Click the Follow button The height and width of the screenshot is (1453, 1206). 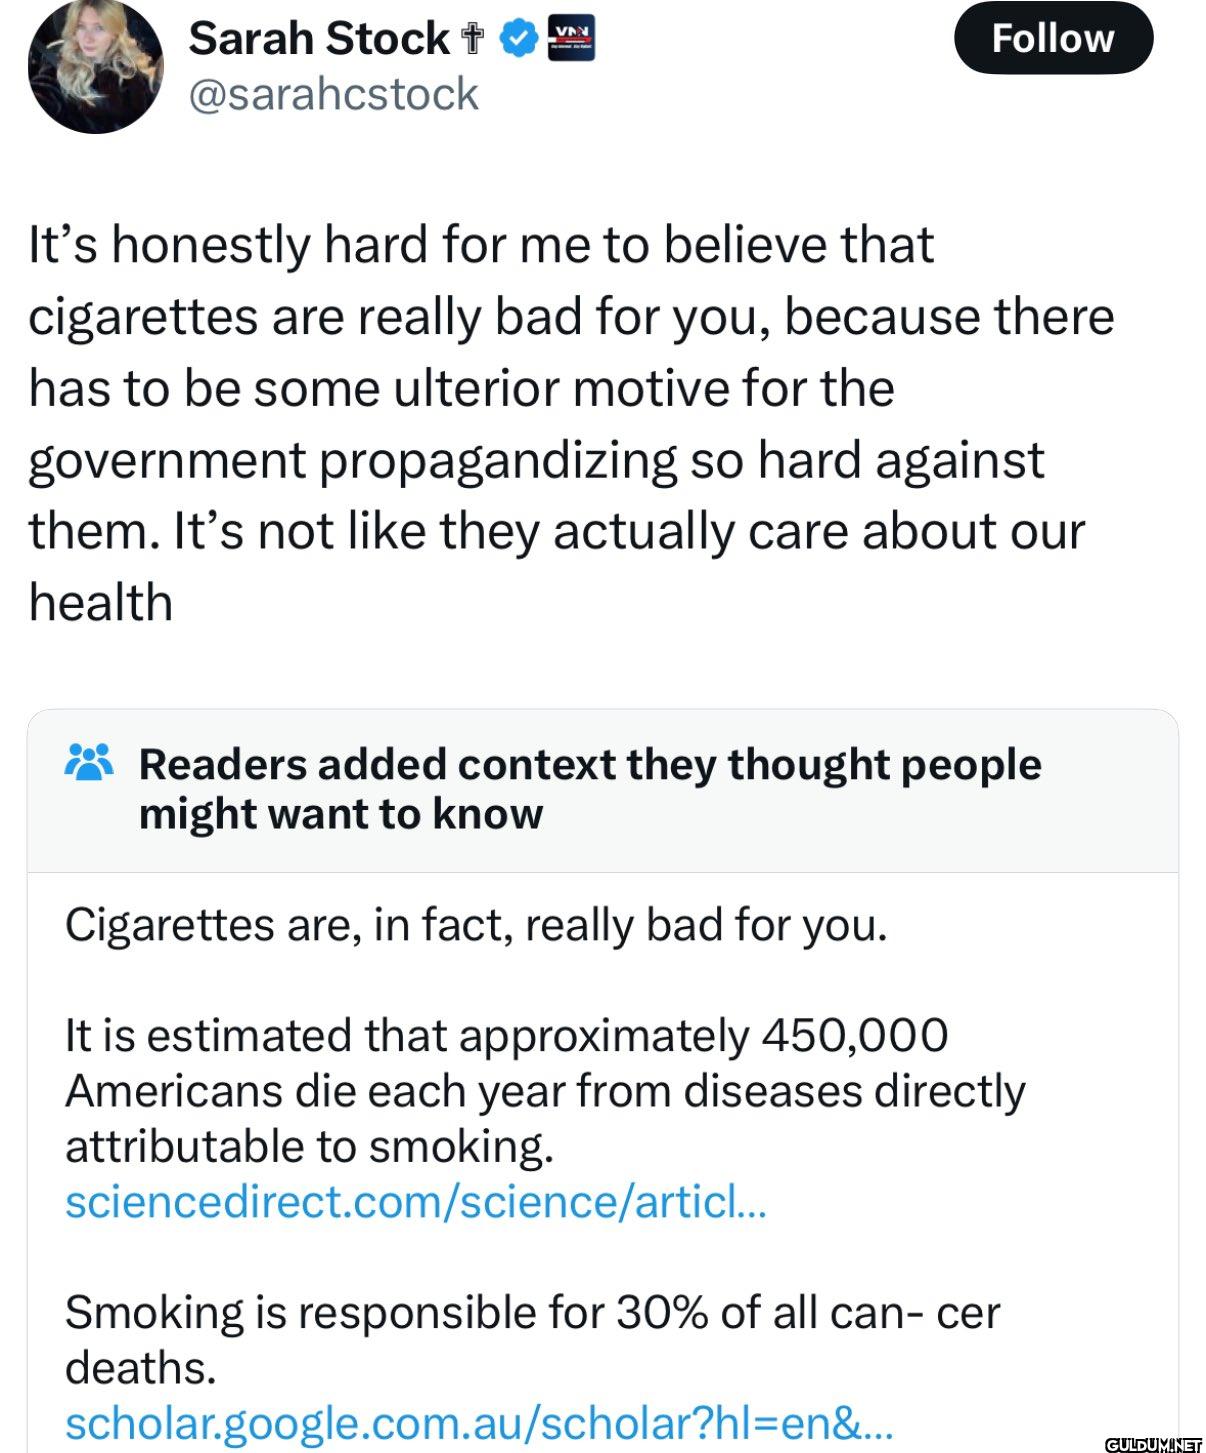(x=1053, y=38)
